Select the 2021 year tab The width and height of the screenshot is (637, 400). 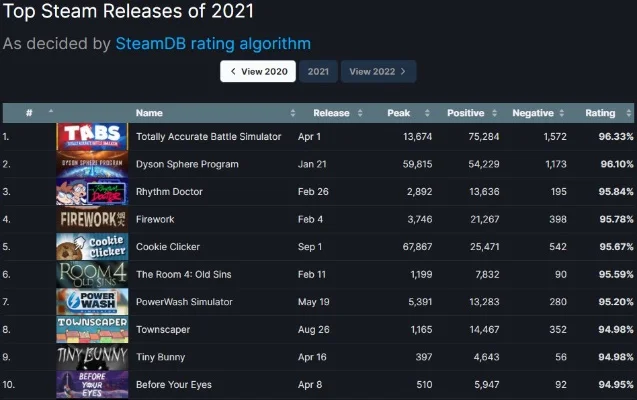coord(318,72)
